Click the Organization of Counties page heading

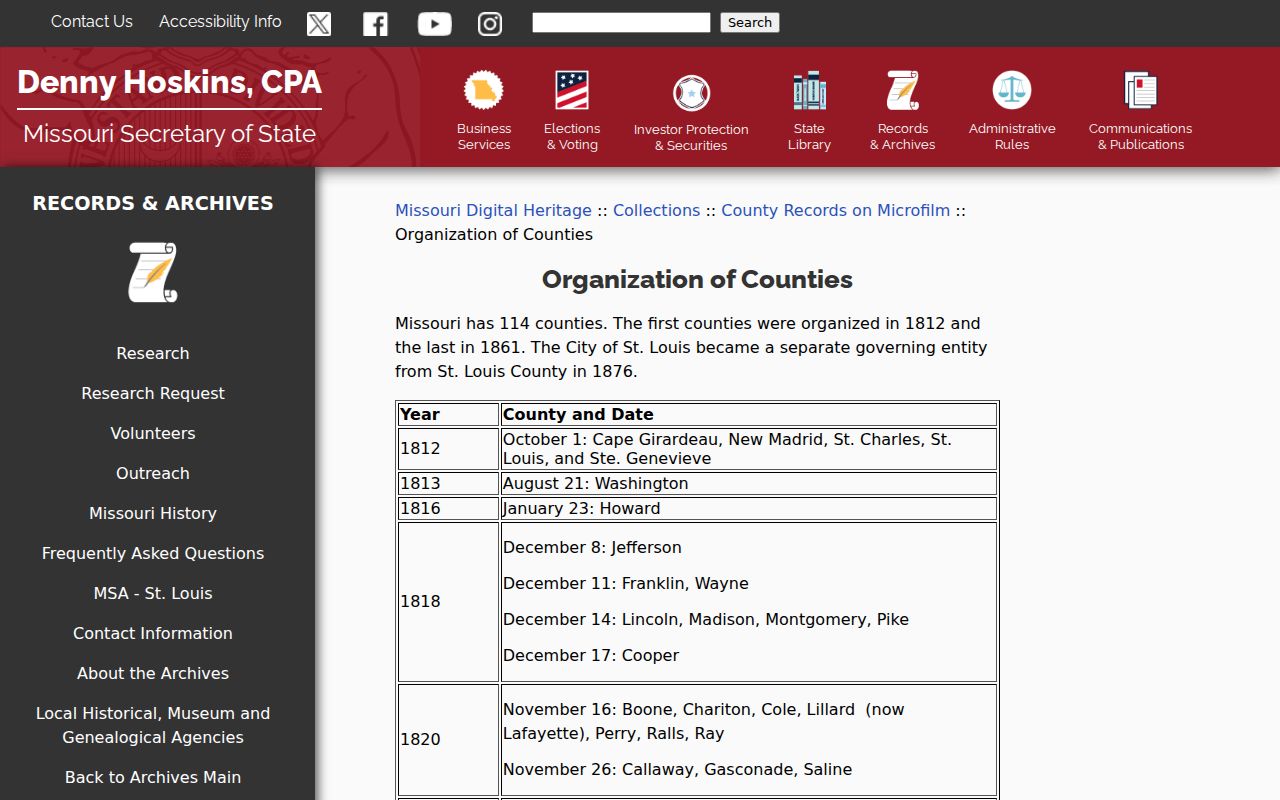(697, 279)
